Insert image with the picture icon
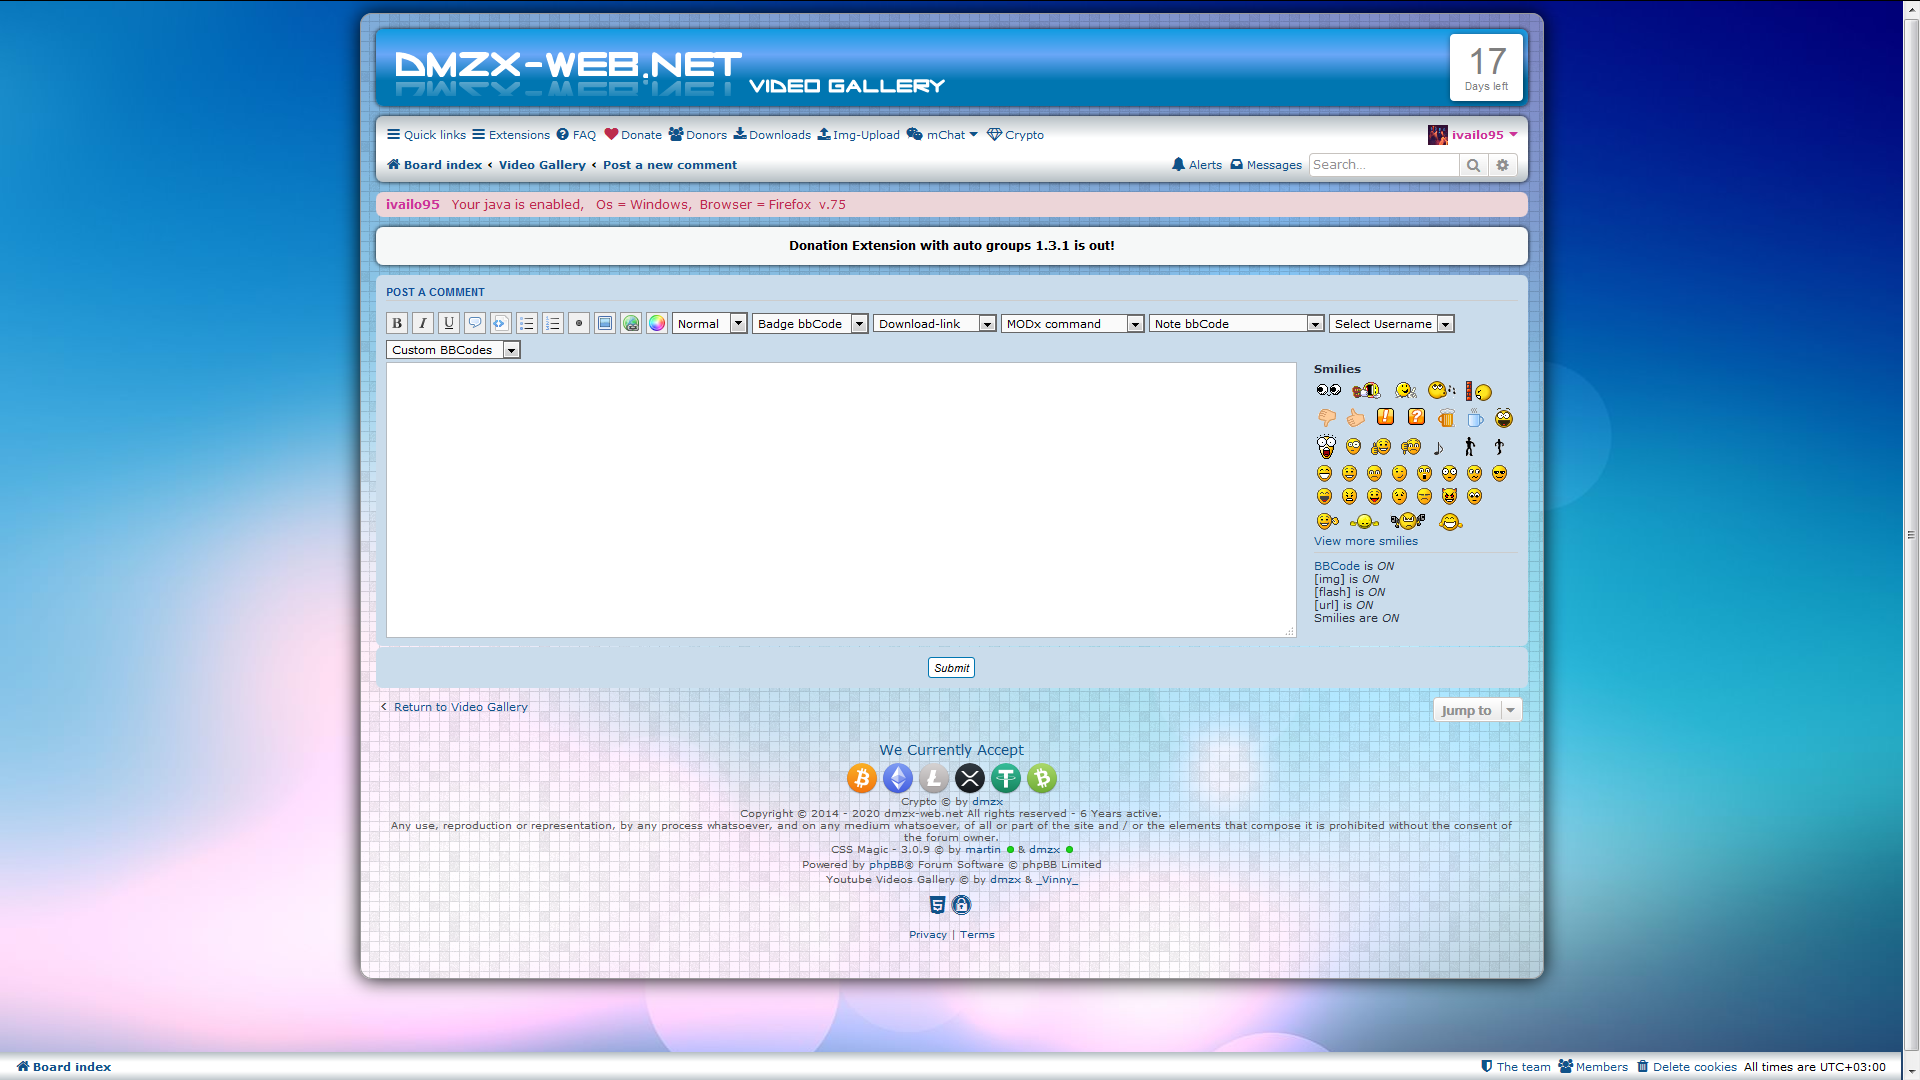This screenshot has width=1920, height=1080. pos(605,323)
